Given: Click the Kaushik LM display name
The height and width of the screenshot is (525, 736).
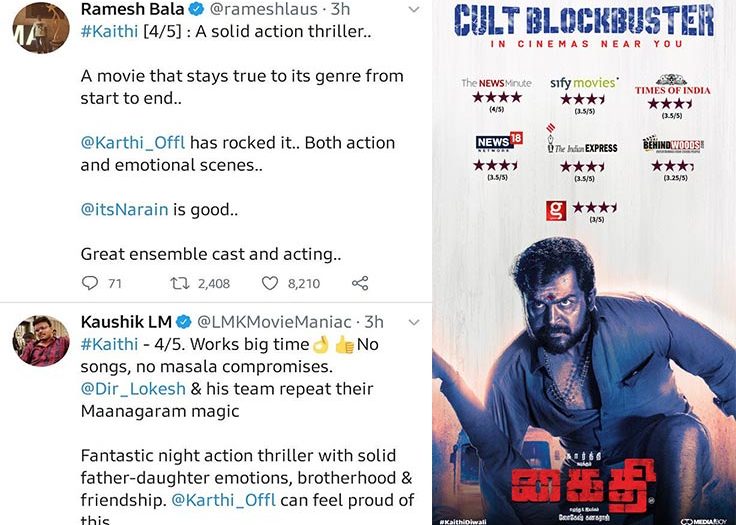Looking at the screenshot, I should pyautogui.click(x=126, y=322).
